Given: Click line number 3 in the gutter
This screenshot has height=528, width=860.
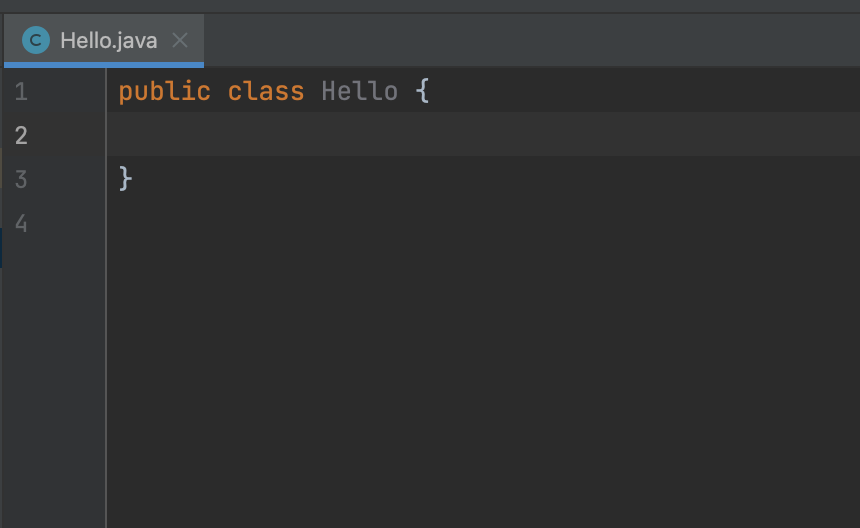Looking at the screenshot, I should tap(21, 179).
